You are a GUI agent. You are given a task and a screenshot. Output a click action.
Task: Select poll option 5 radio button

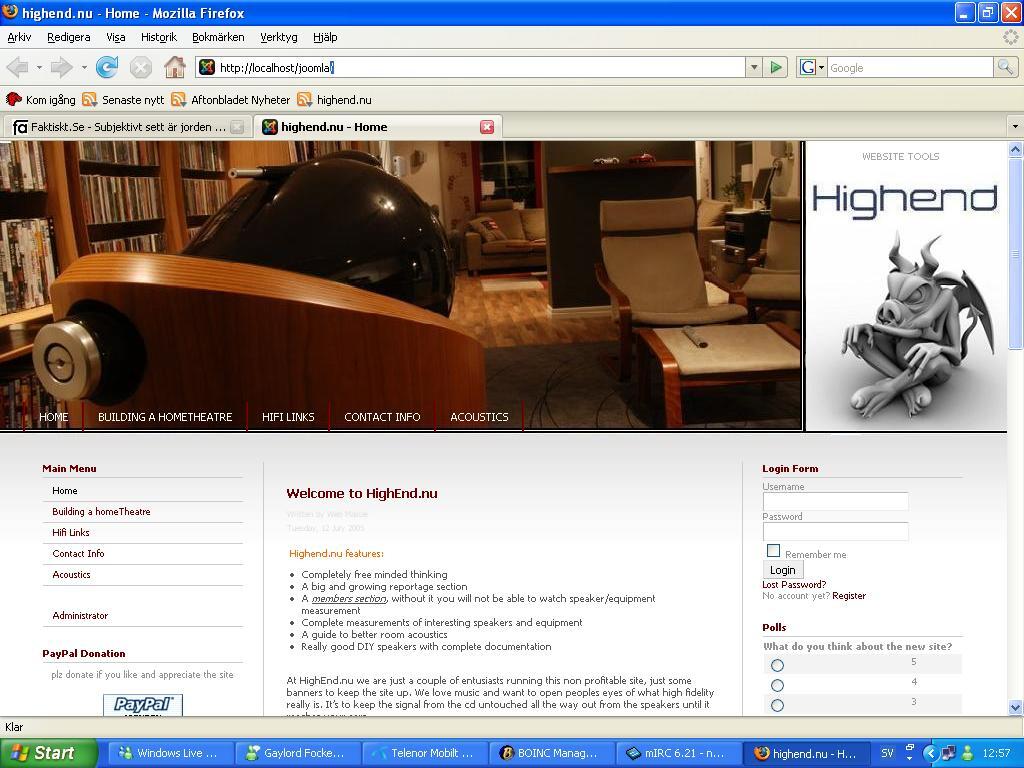pyautogui.click(x=777, y=665)
